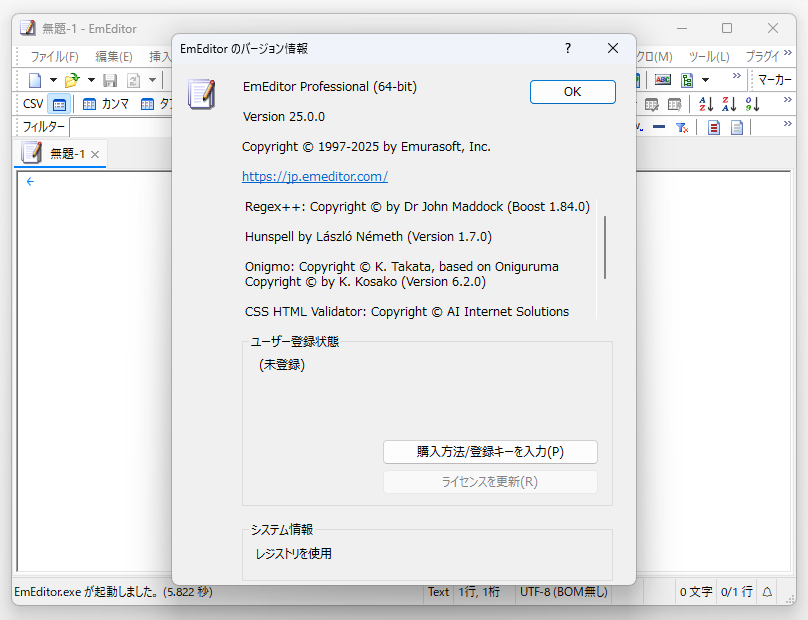The height and width of the screenshot is (620, 808).
Task: Expand the Open file dropdown arrow
Action: pyautogui.click(x=89, y=79)
